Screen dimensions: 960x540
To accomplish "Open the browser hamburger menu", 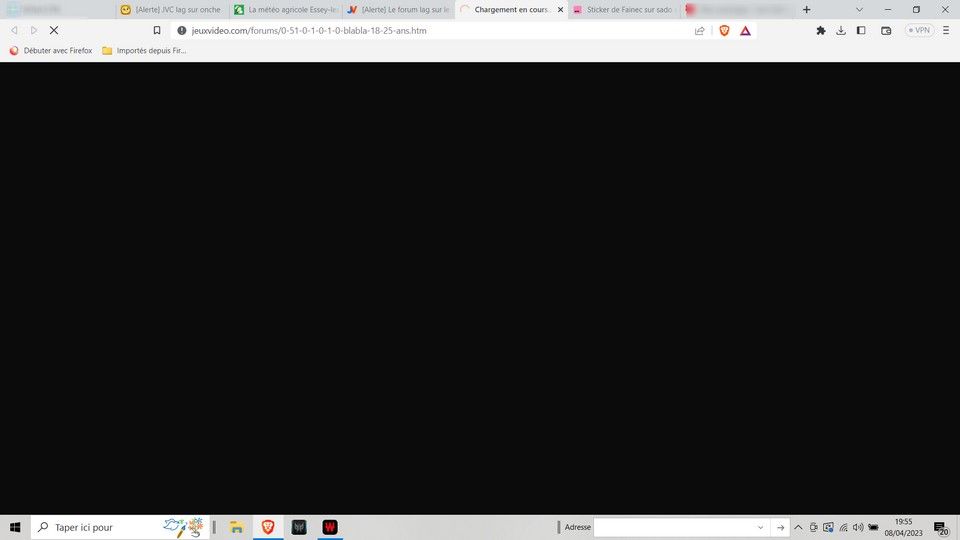I will pos(946,30).
